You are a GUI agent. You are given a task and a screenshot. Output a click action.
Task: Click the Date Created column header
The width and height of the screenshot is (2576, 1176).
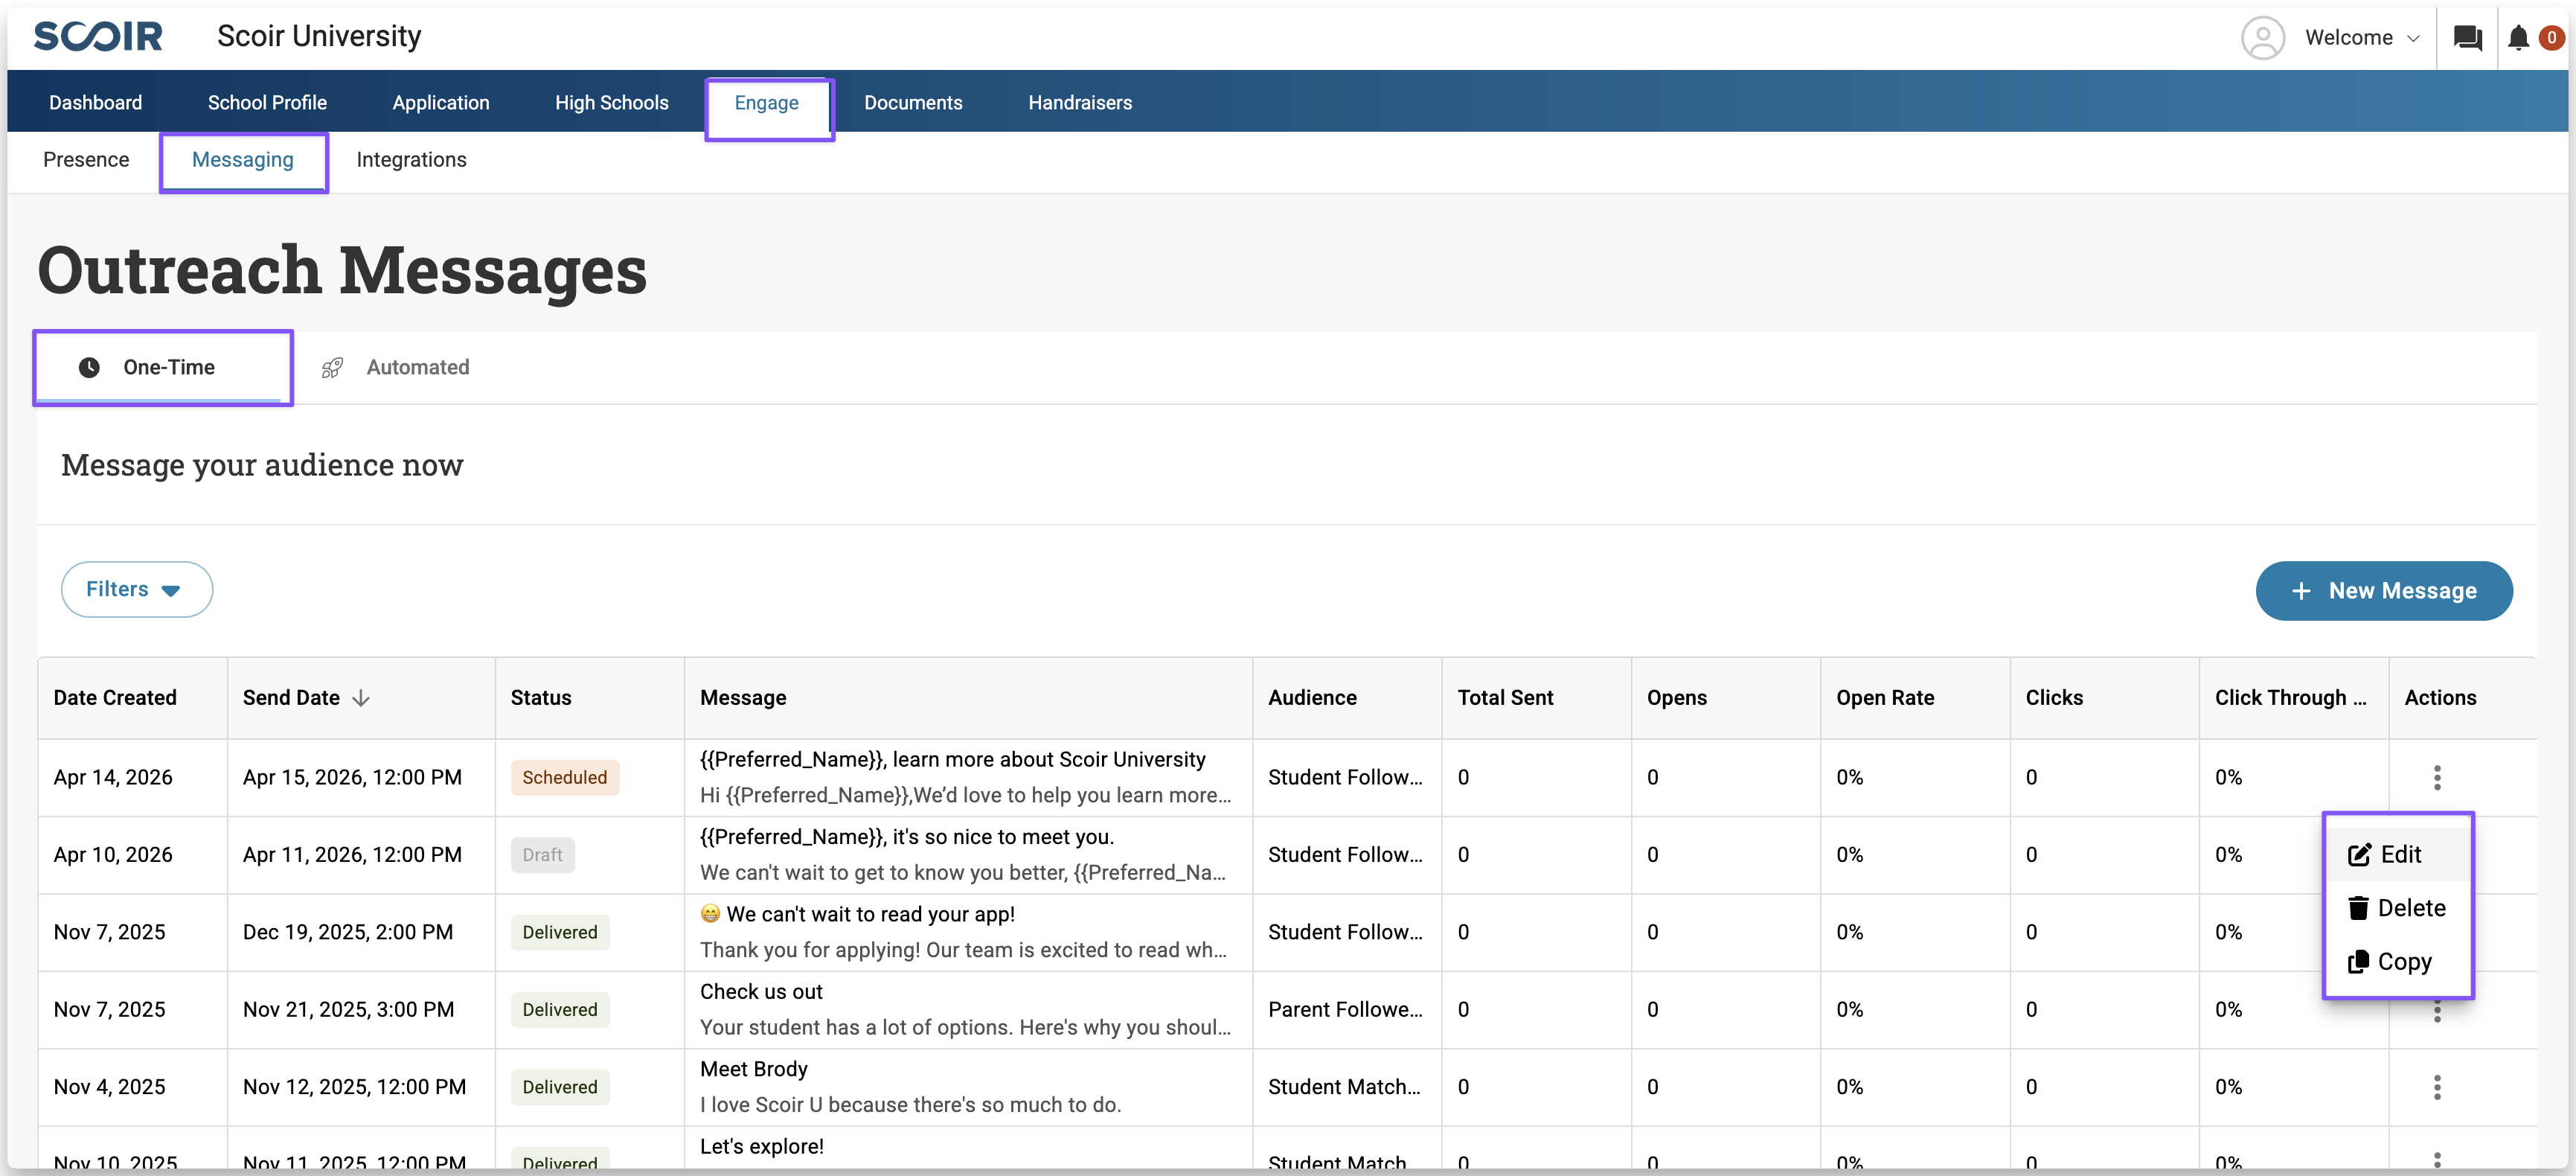pyautogui.click(x=115, y=698)
